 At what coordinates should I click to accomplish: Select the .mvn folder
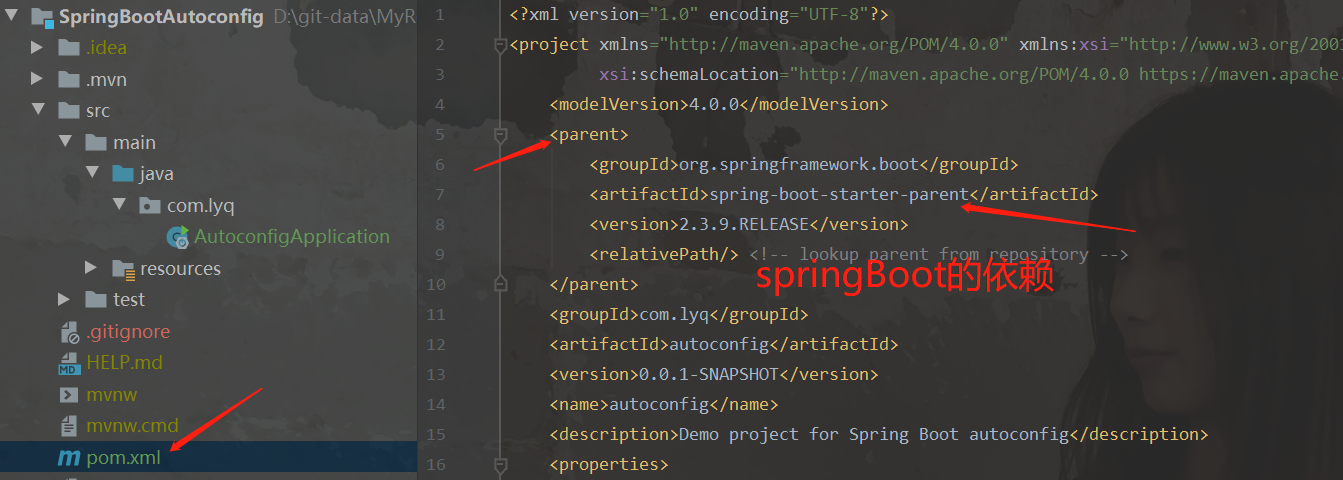(x=106, y=79)
